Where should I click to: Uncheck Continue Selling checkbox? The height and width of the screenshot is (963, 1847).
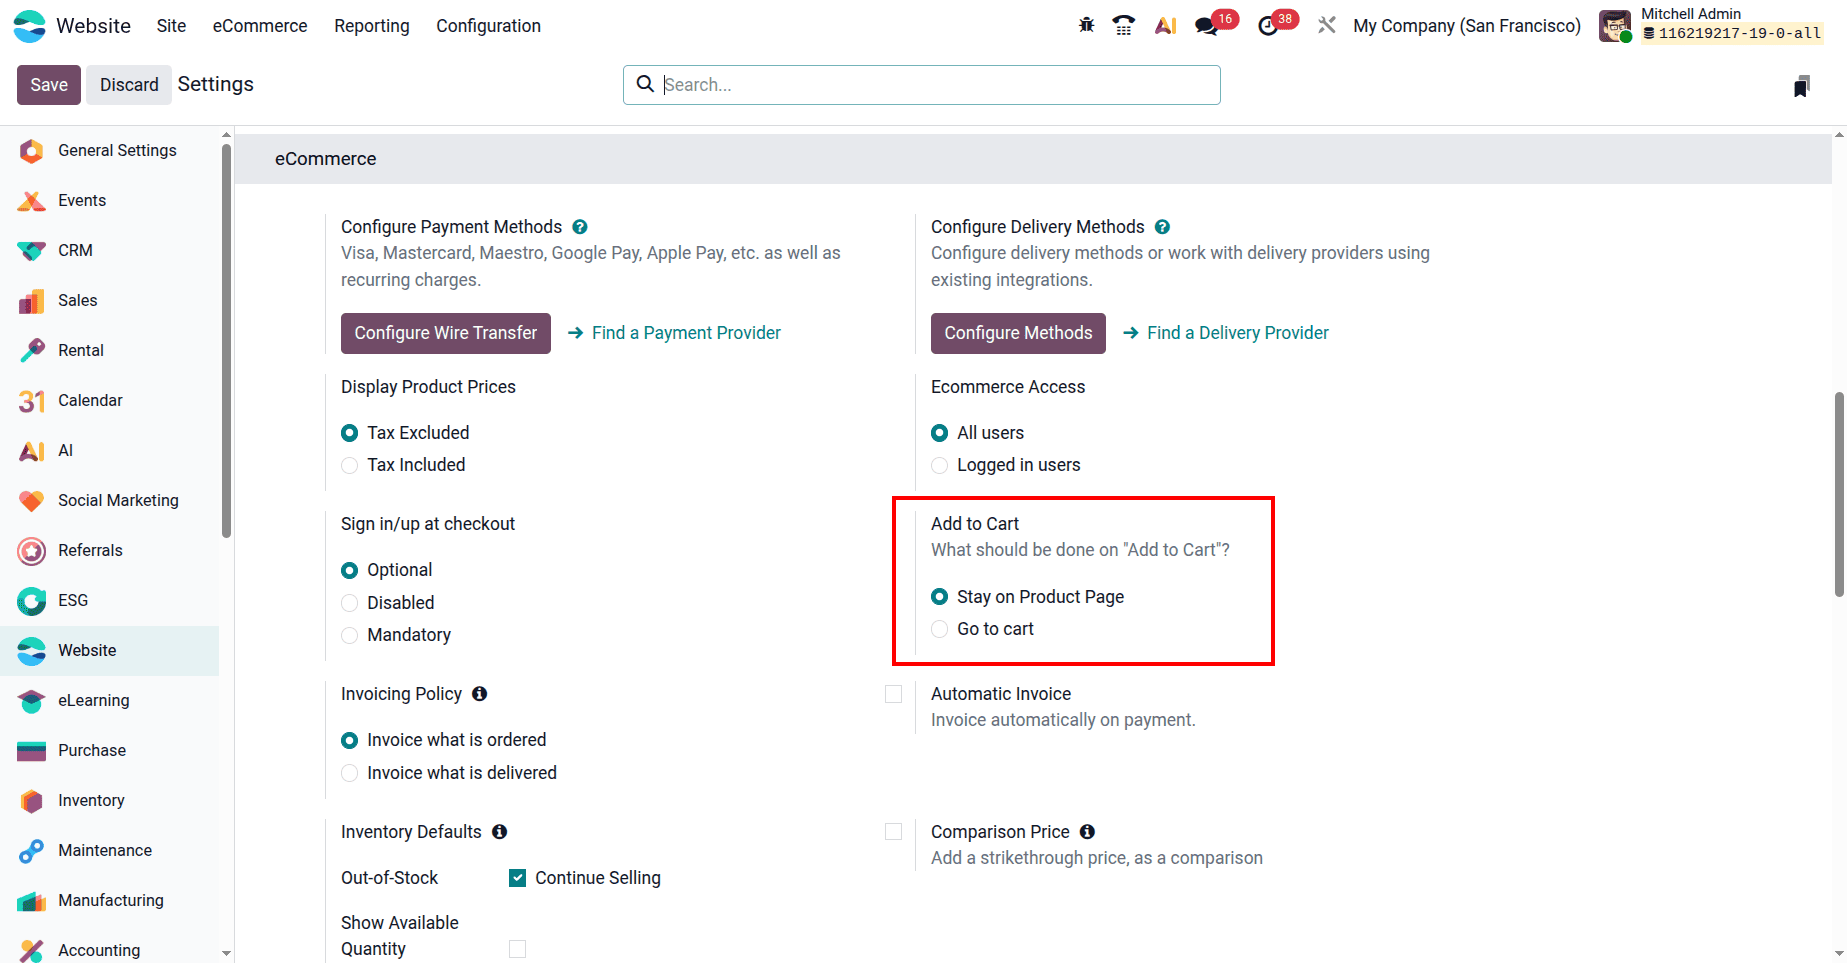(517, 878)
